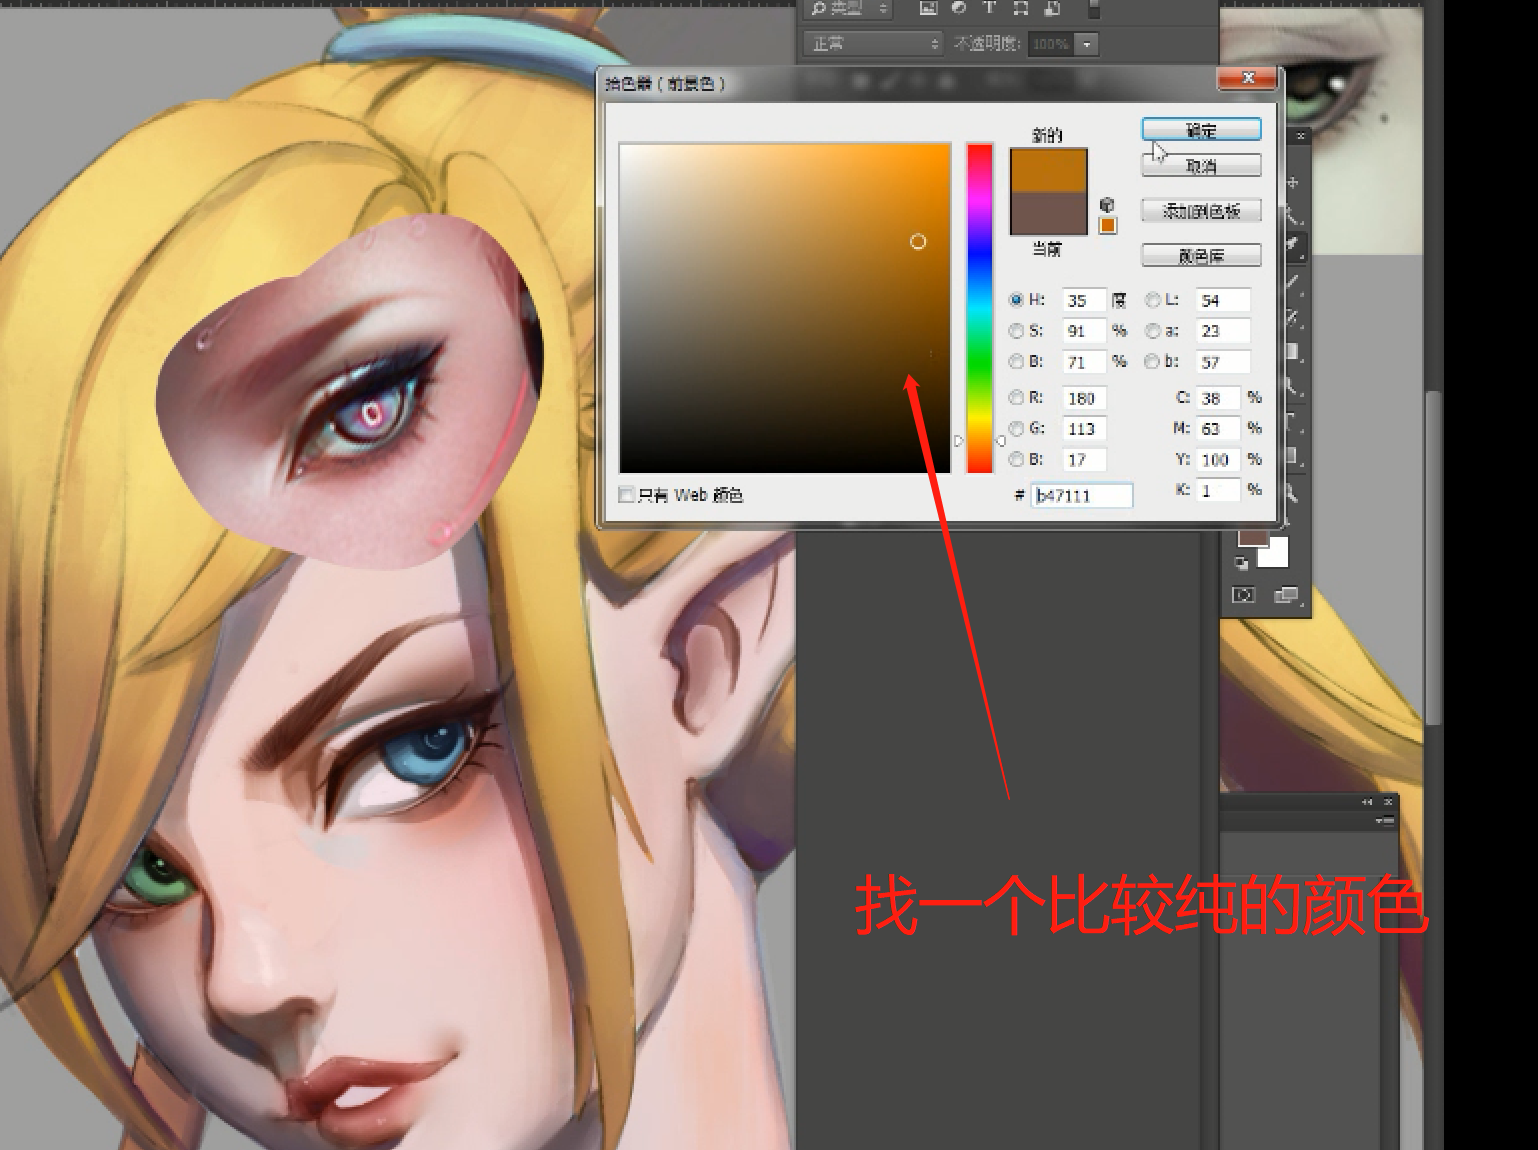Screen dimensions: 1538x1150
Task: Click the eye reference image at top right
Action: tap(1320, 130)
